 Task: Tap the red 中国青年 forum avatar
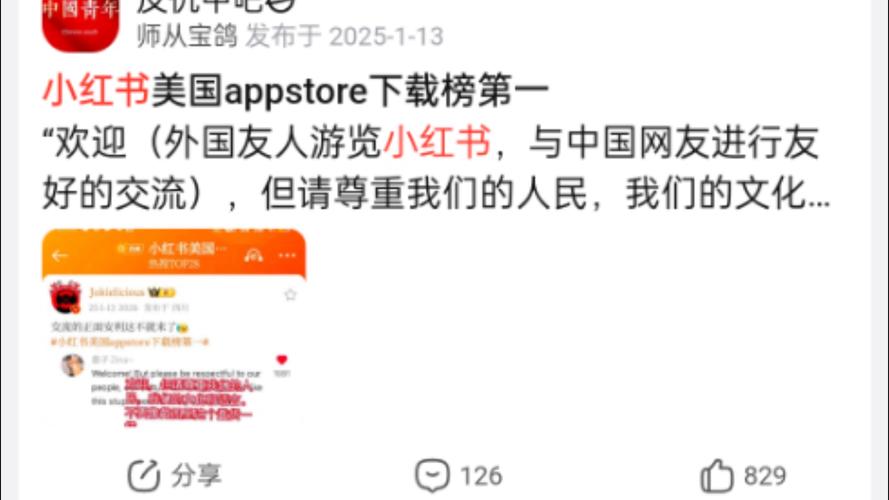click(x=81, y=25)
